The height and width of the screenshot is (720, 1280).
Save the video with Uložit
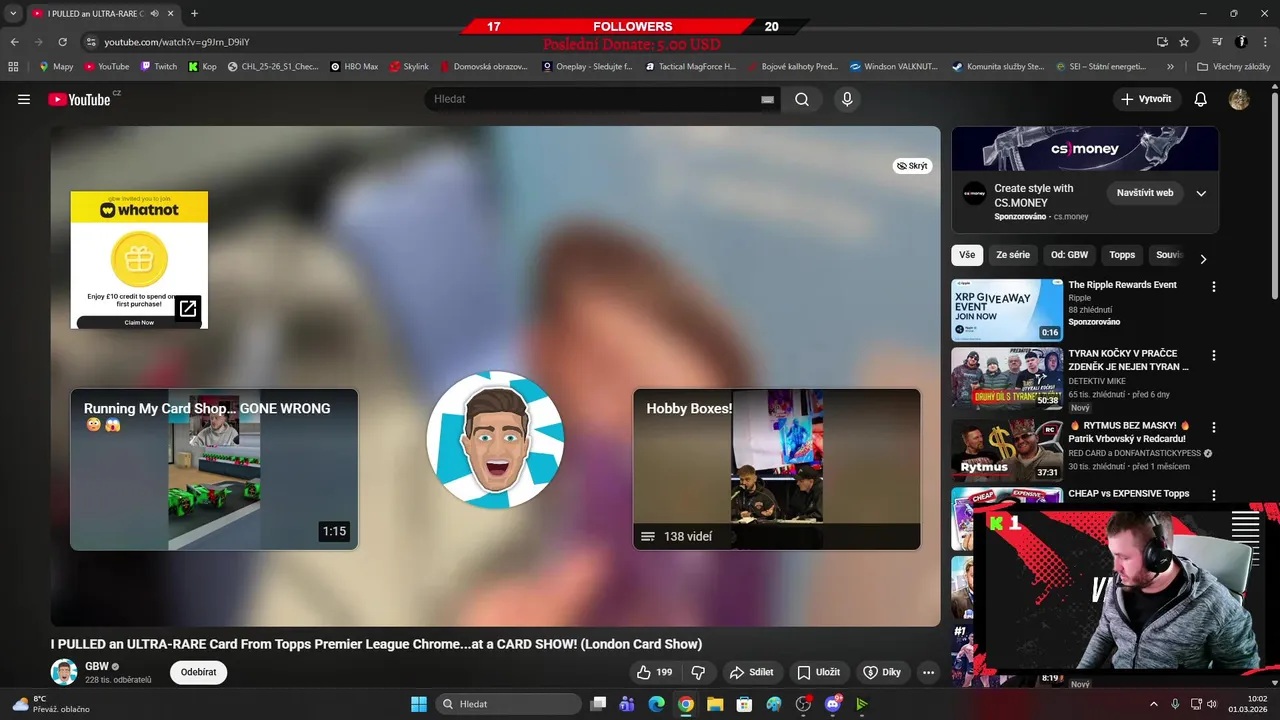coord(818,672)
